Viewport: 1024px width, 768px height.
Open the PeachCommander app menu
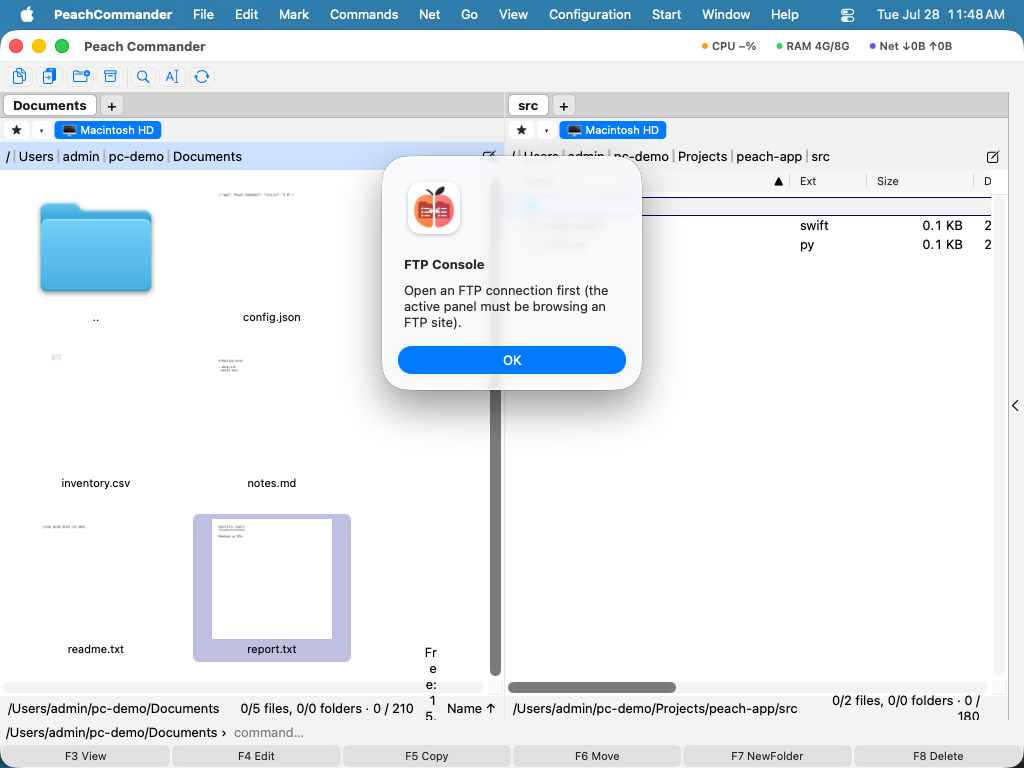coord(113,14)
